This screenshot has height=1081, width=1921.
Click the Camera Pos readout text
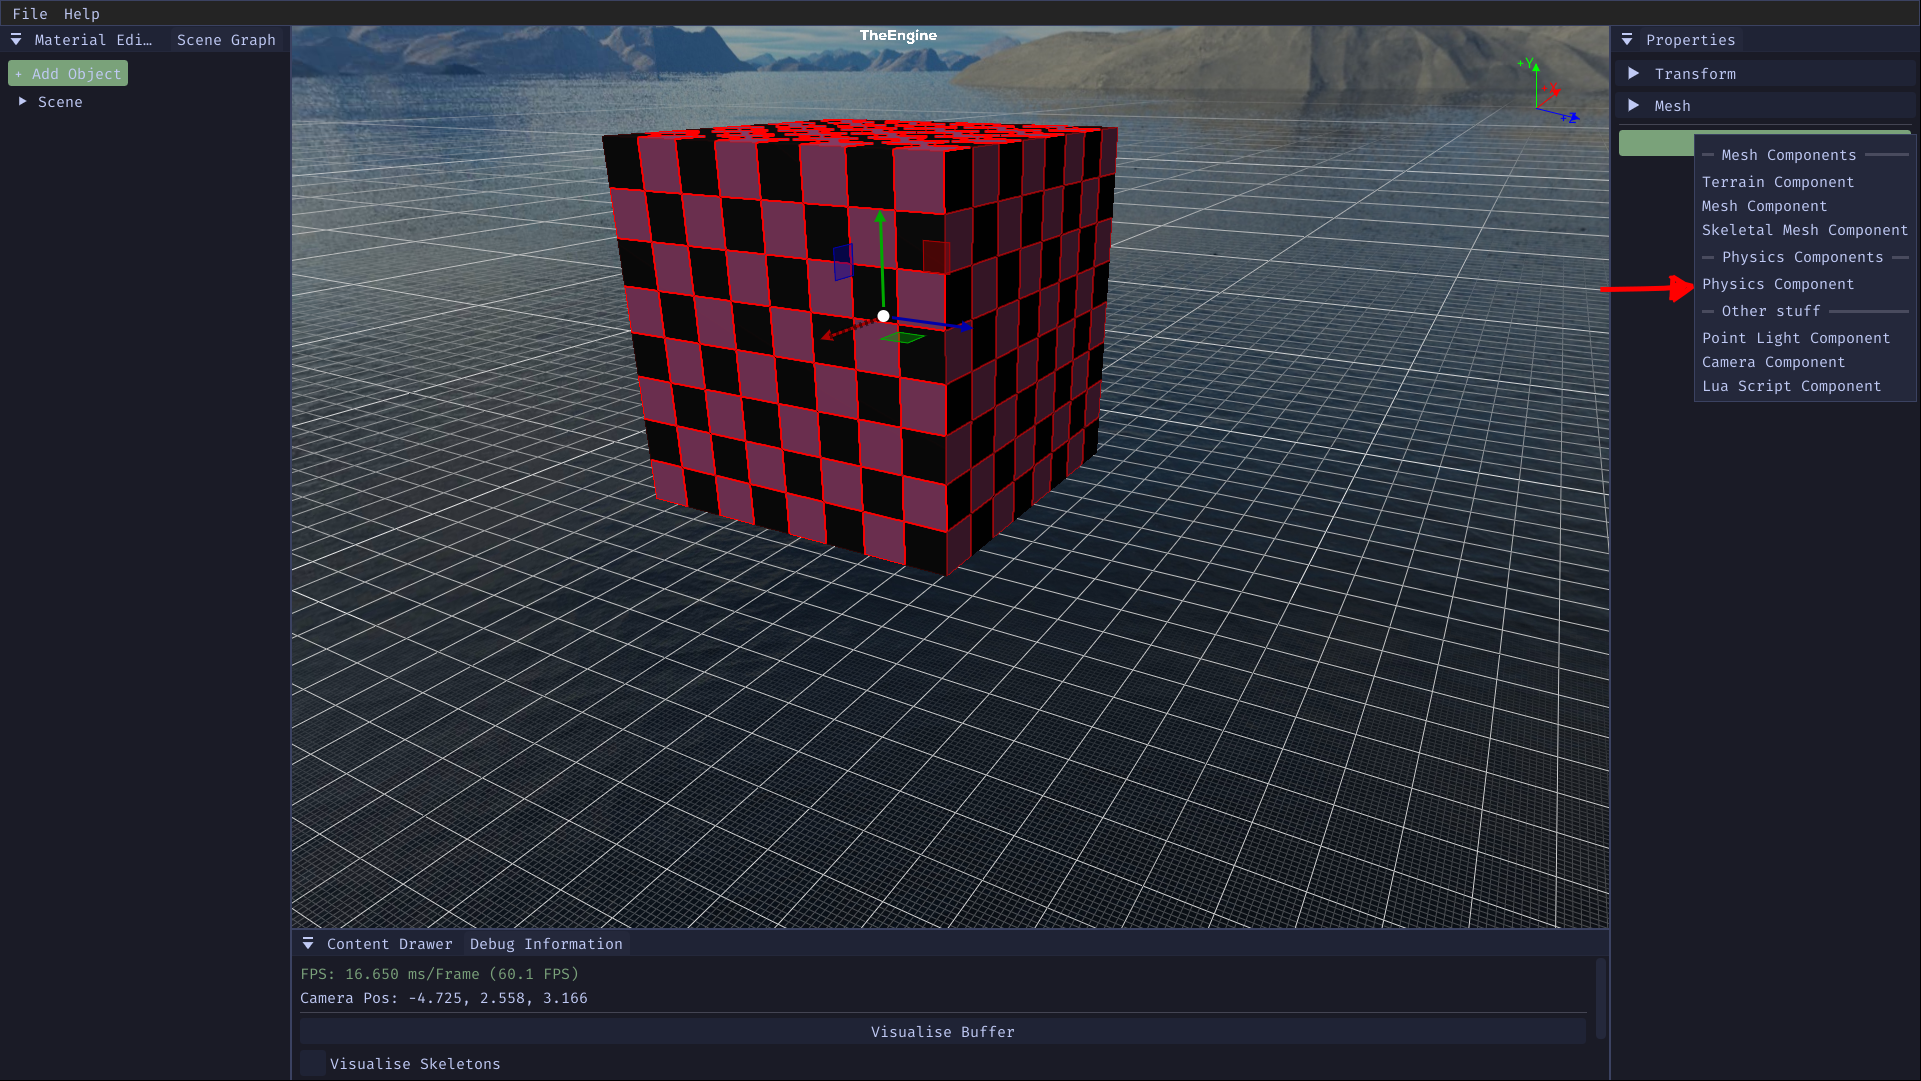click(x=444, y=998)
